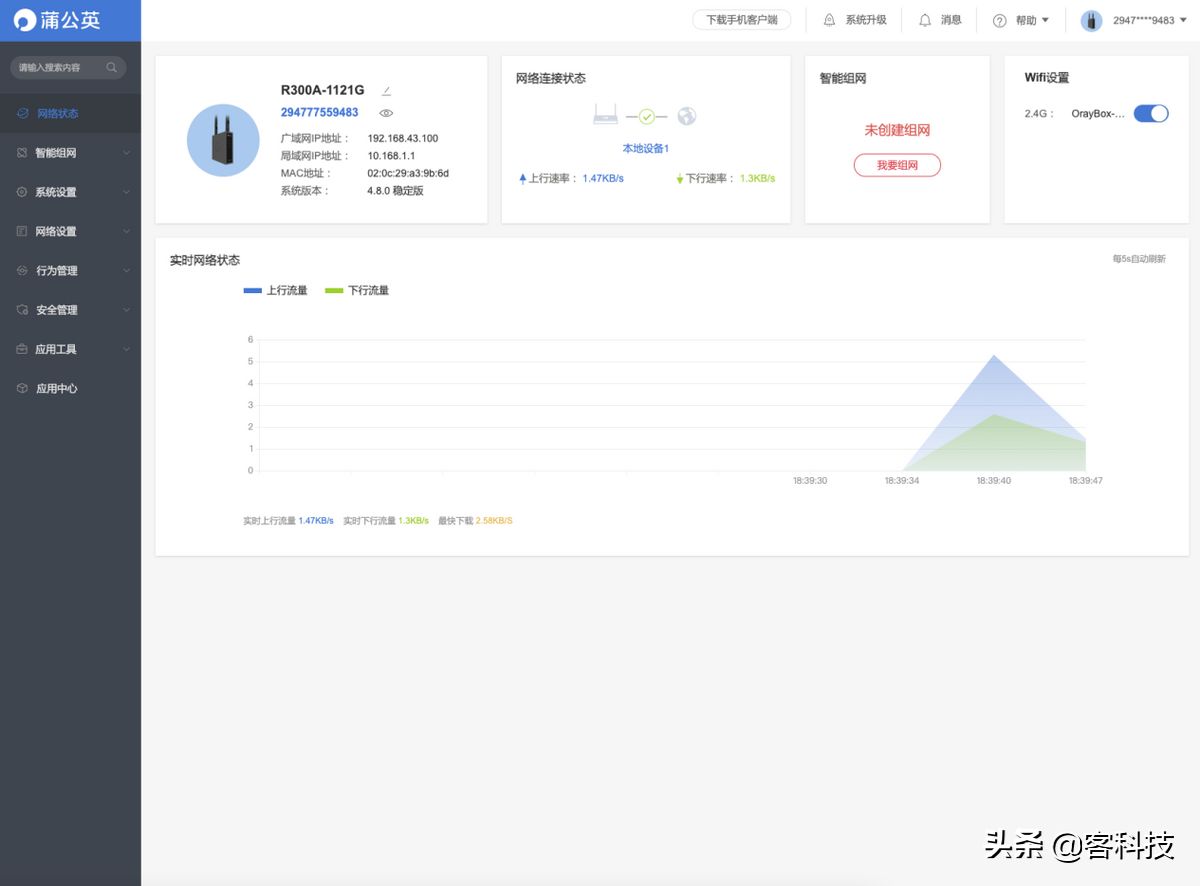The width and height of the screenshot is (1200, 886).
Task: Expand the 行为管理 sidebar chevron
Action: [126, 271]
